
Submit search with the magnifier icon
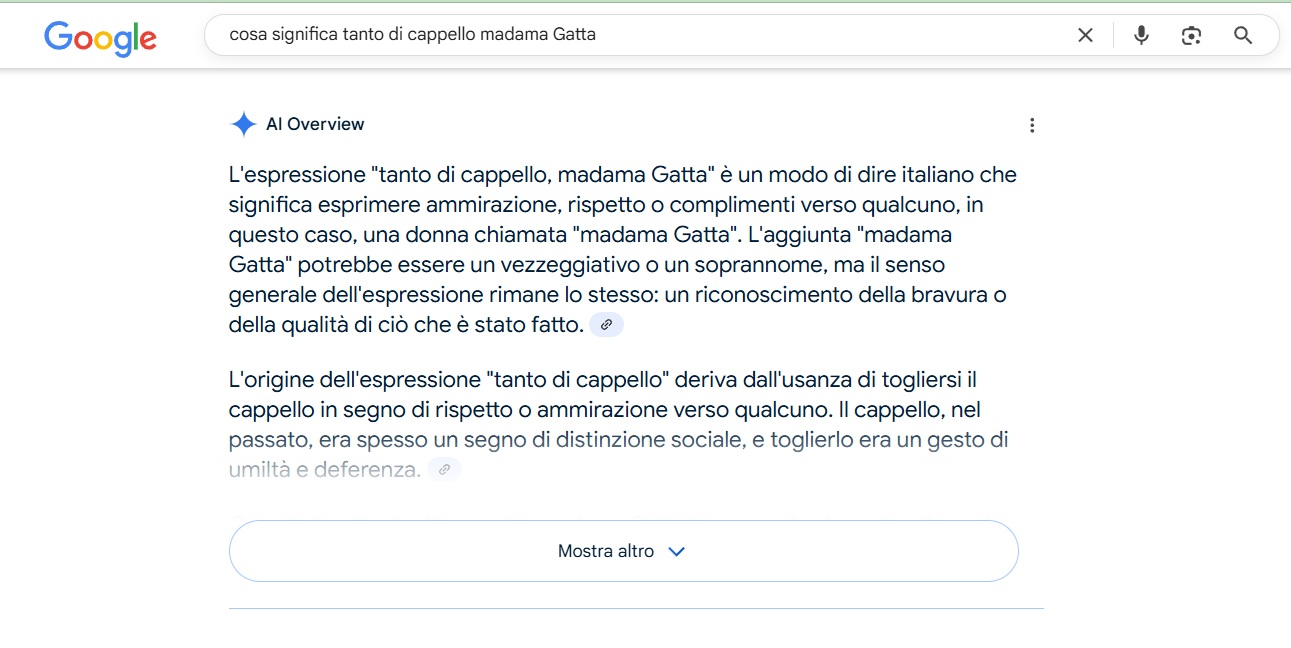(1243, 36)
